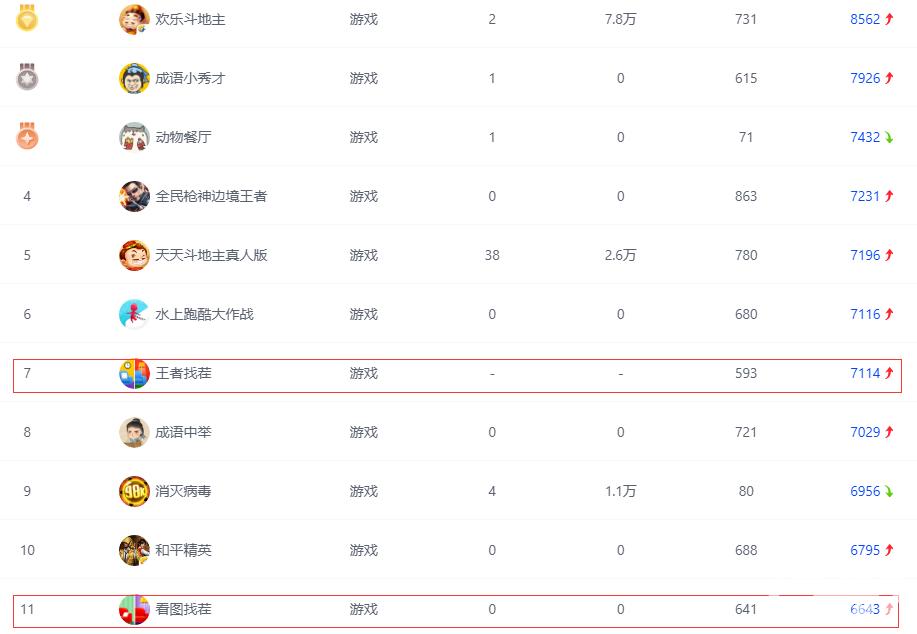This screenshot has width=917, height=634.
Task: Select the 水上跑酷大作战 app icon
Action: point(133,314)
